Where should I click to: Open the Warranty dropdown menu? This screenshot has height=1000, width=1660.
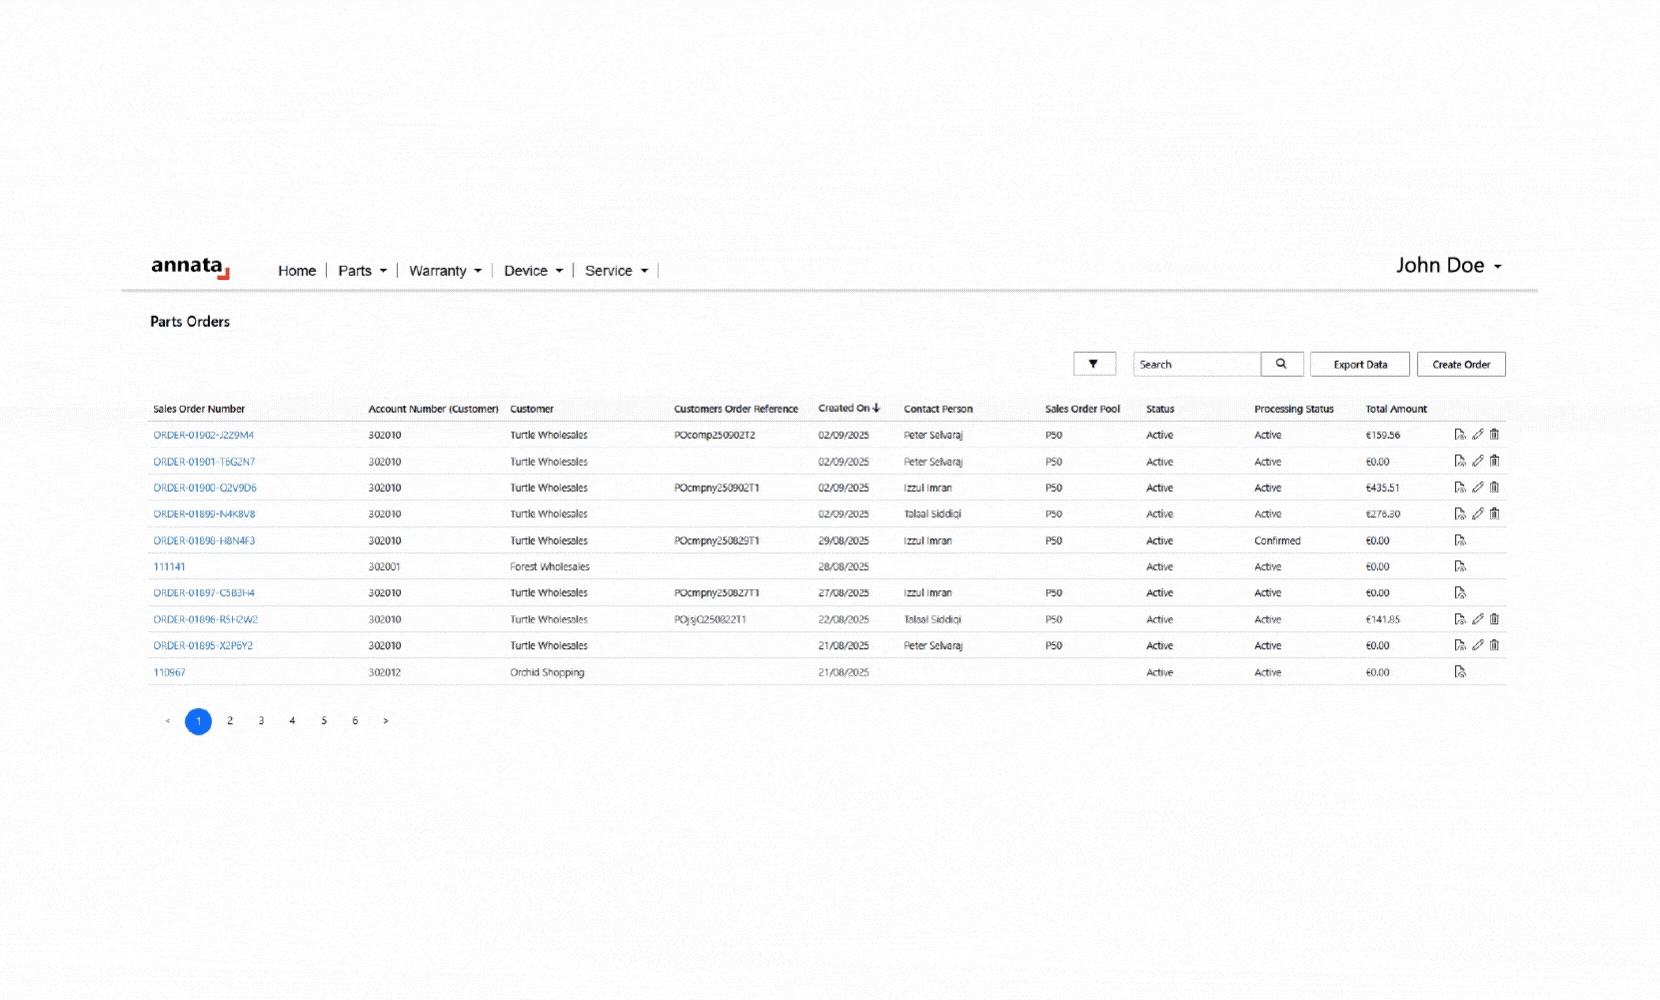click(x=445, y=271)
